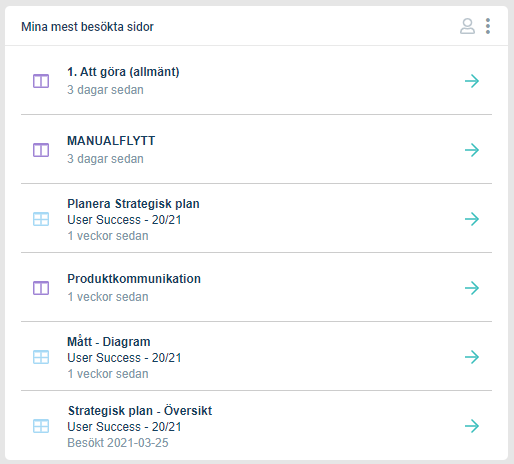Click the arrow next to 'Planera Strategisk plan'
This screenshot has height=464, width=514.
[472, 219]
